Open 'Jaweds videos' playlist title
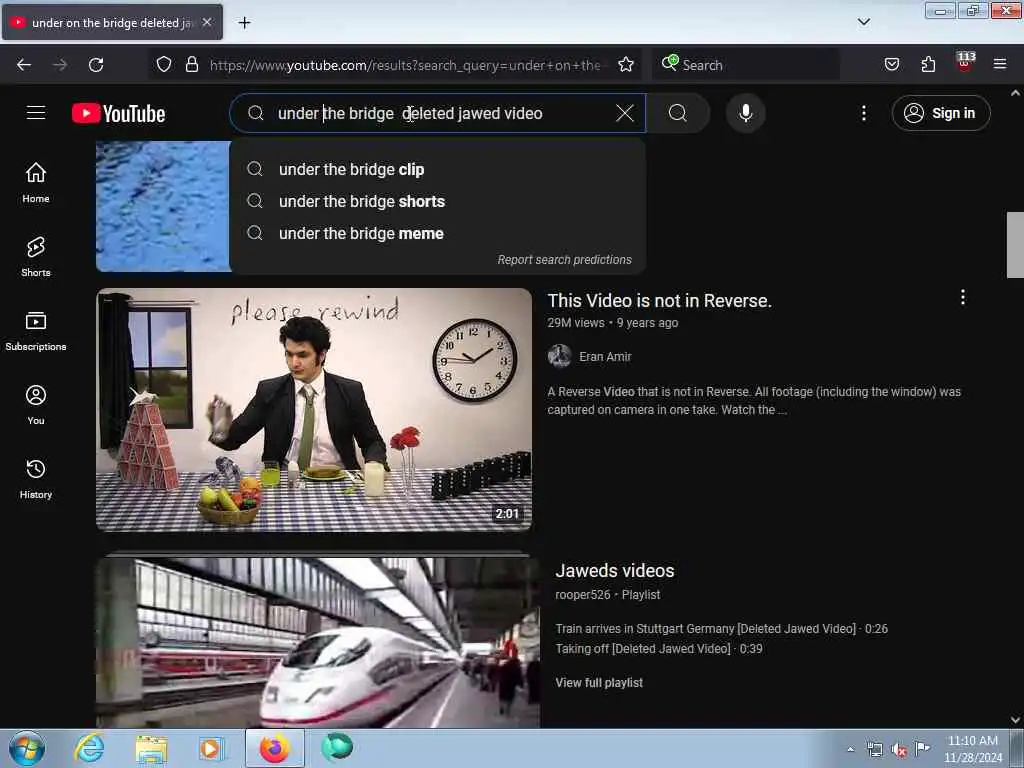 click(x=615, y=571)
